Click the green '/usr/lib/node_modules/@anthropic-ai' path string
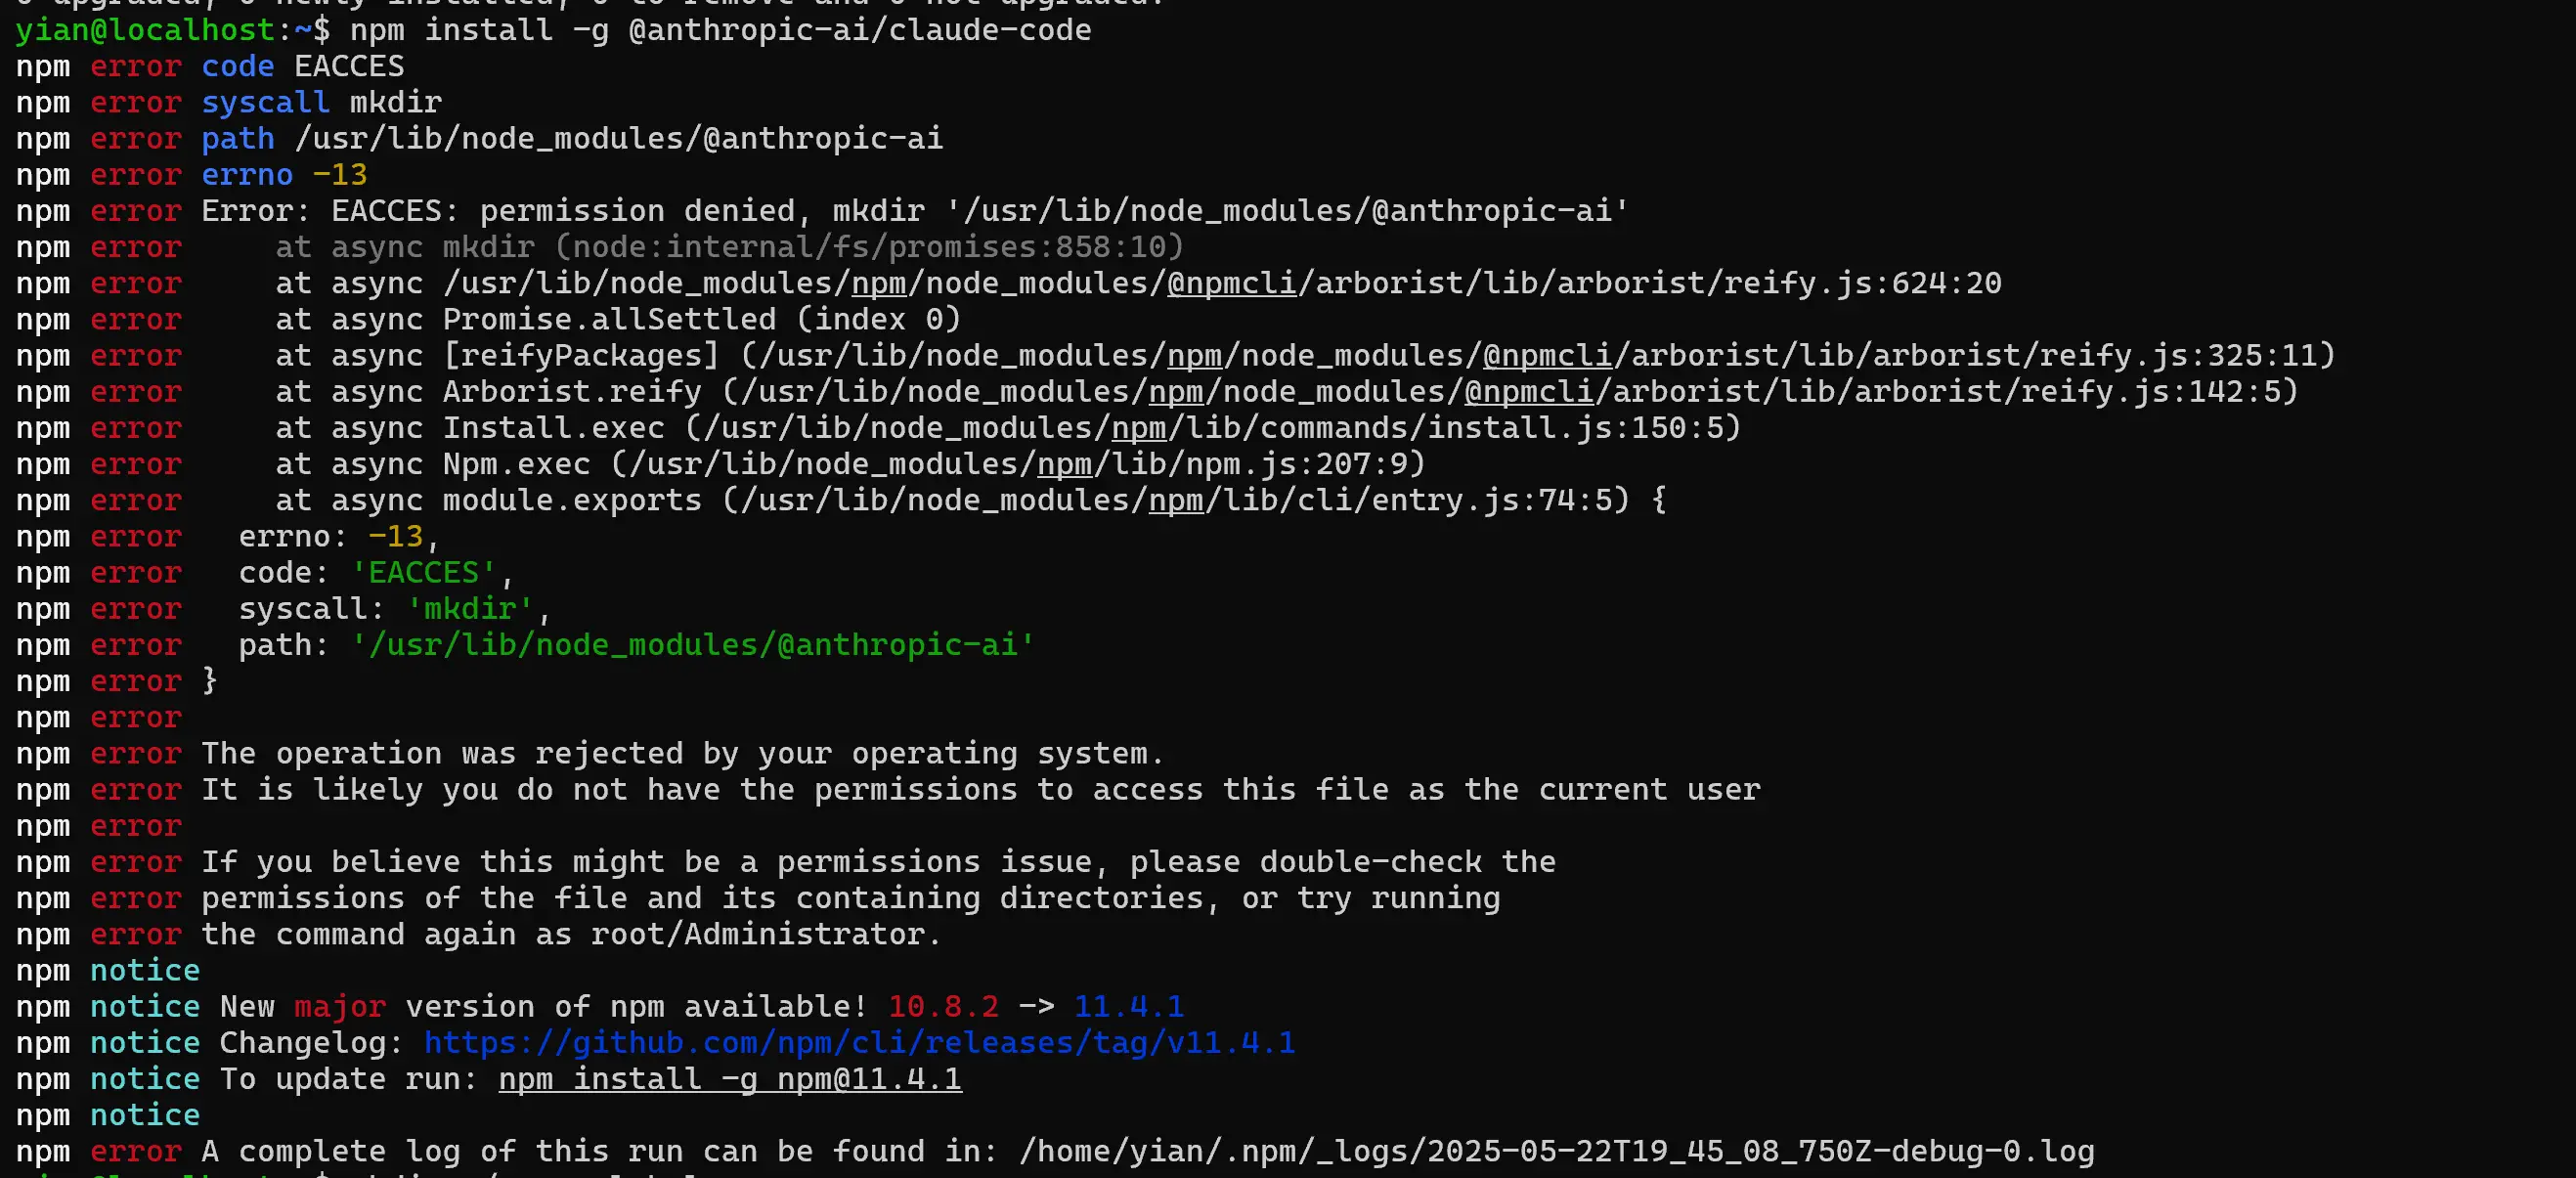 692,645
